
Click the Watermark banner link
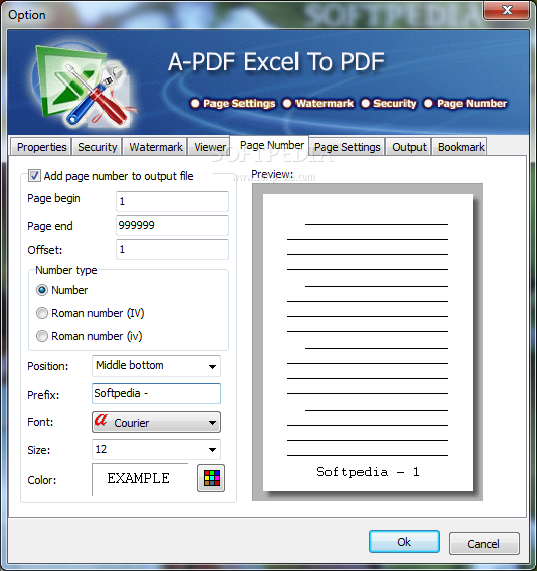coord(325,103)
